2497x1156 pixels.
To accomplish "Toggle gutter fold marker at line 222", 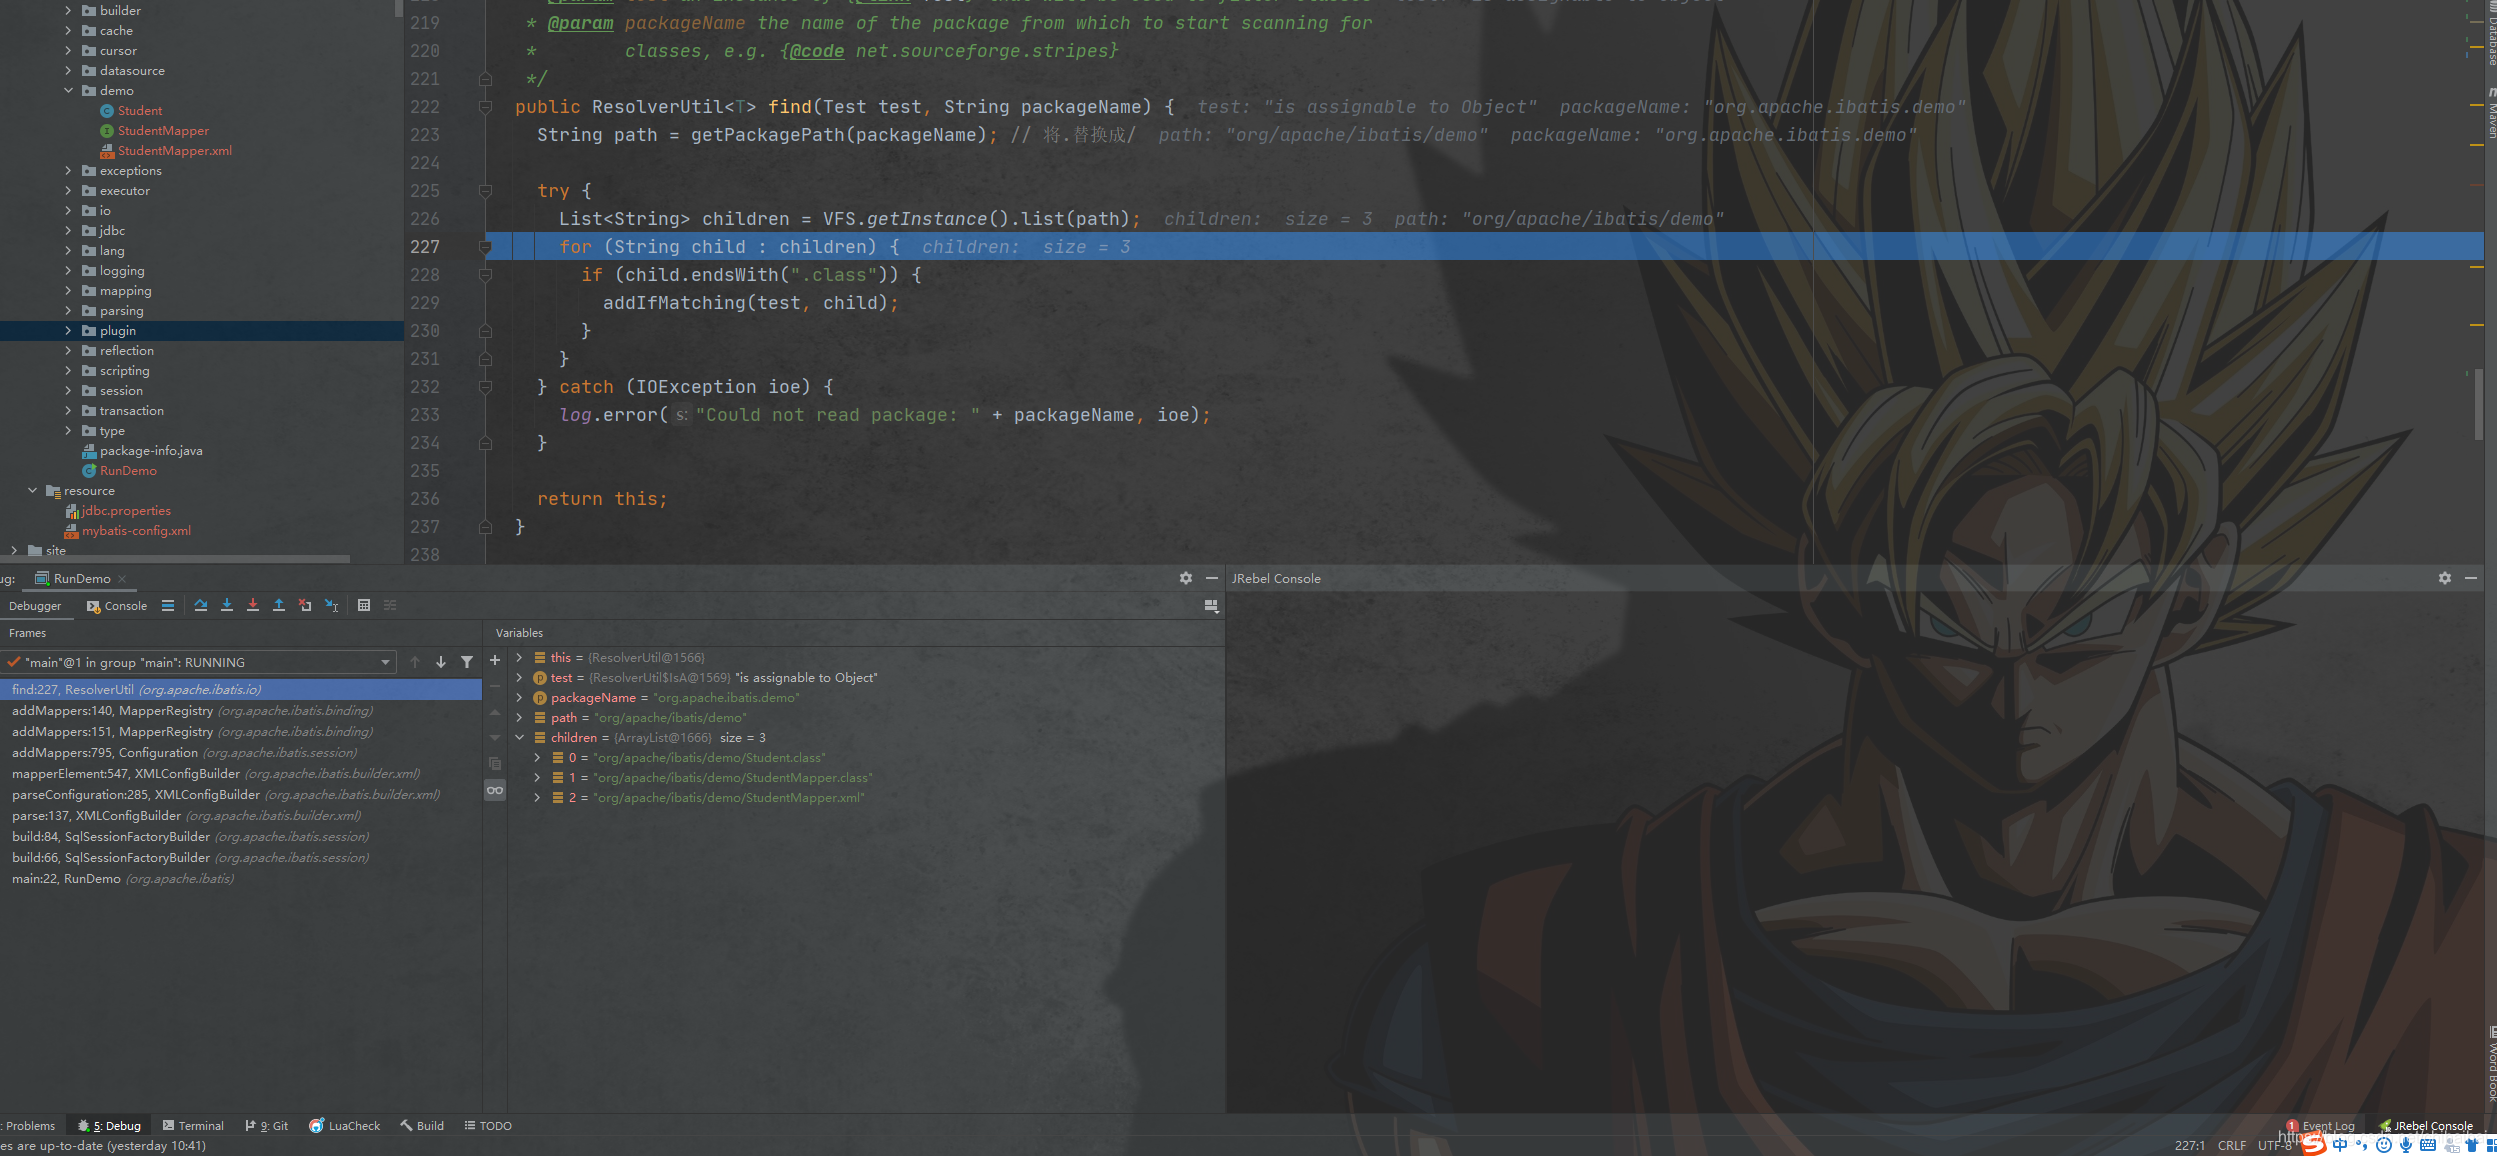I will coord(485,107).
